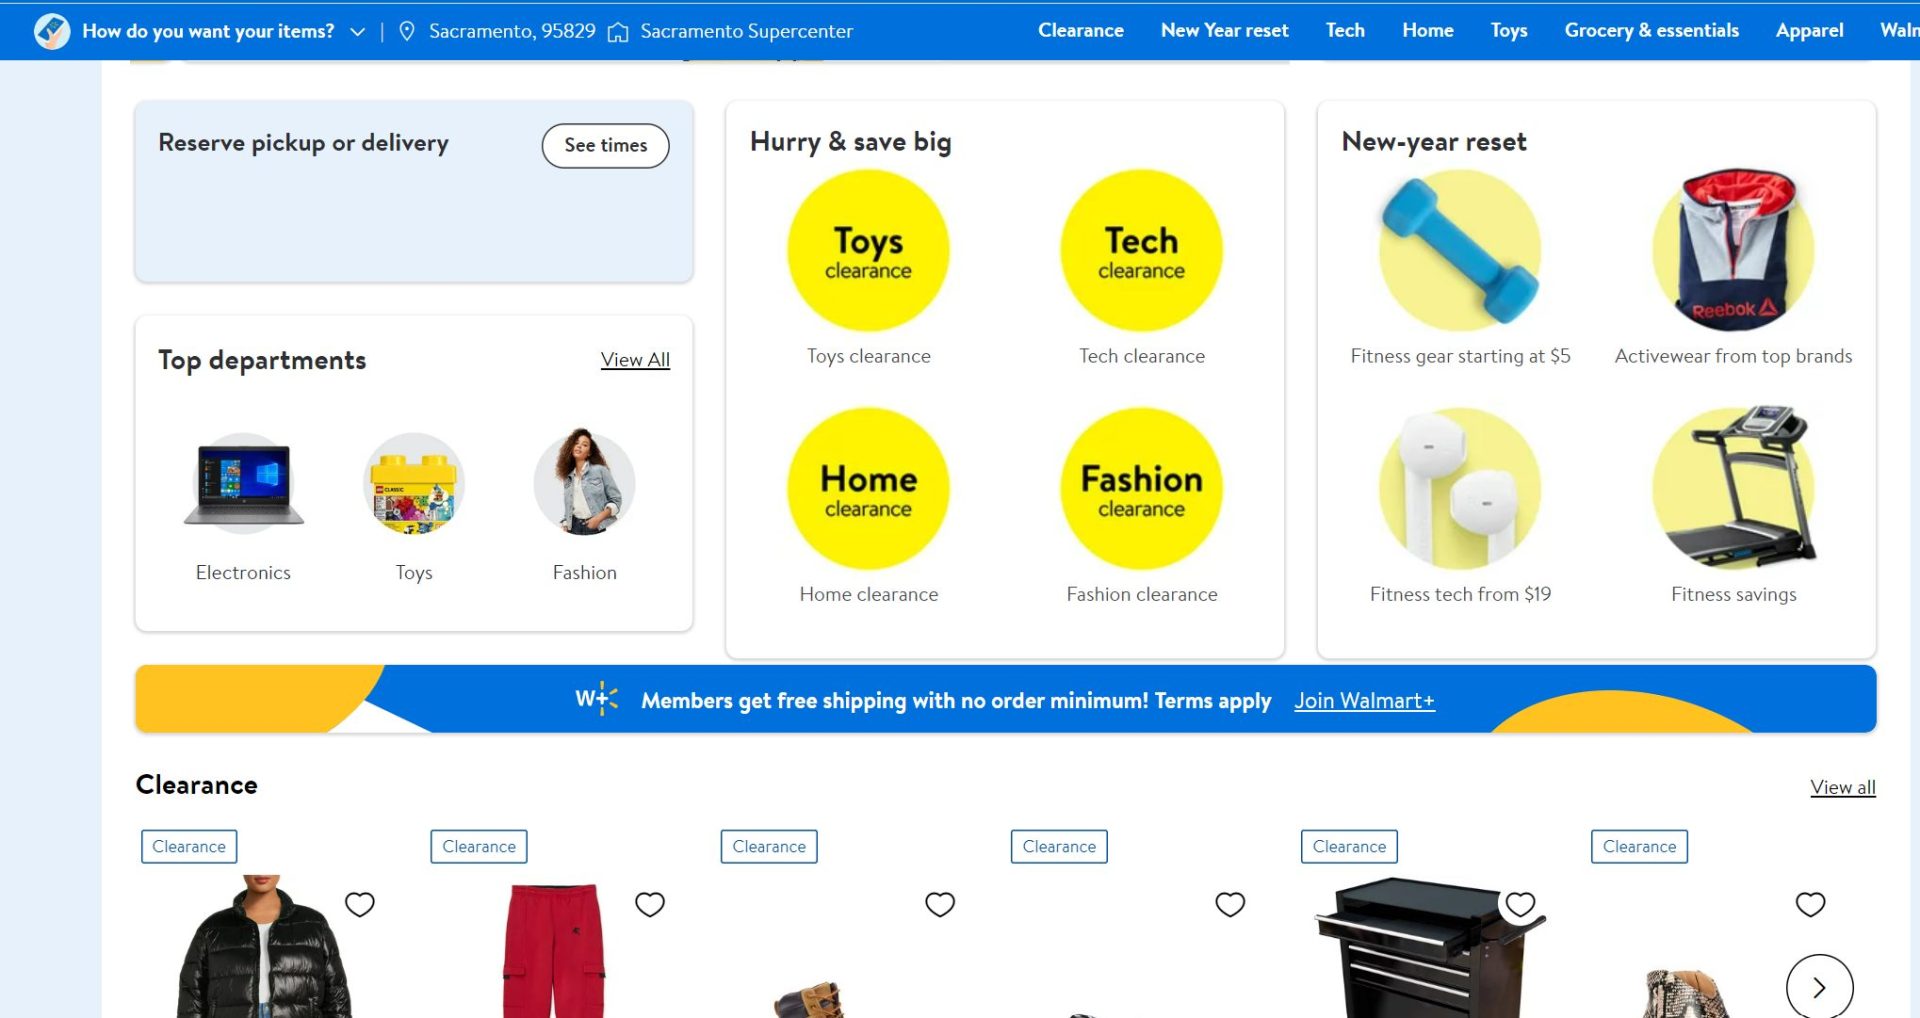Expand the 'How do you want your items?' dropdown
The image size is (1920, 1018).
357,31
